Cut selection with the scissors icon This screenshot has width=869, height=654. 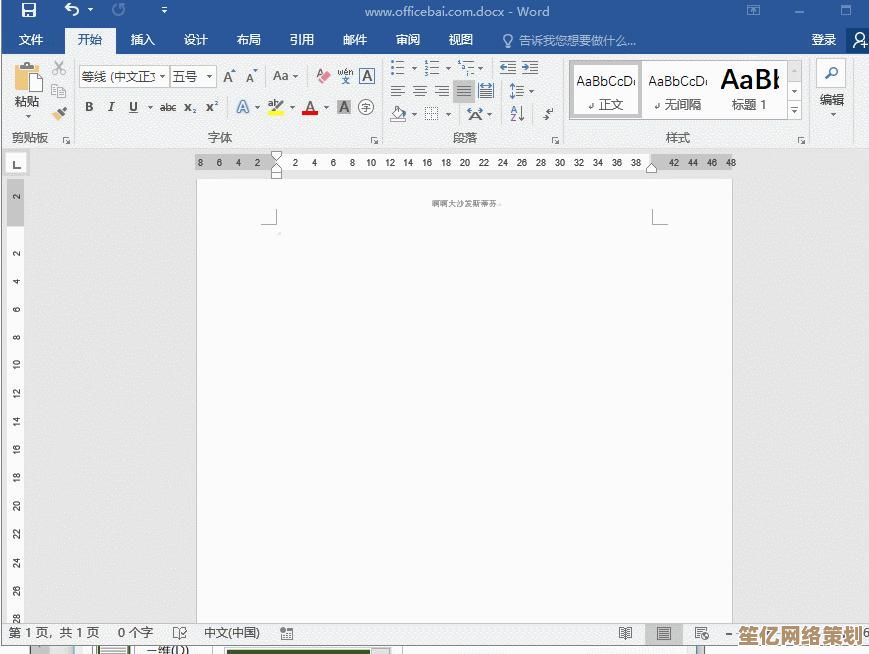(x=59, y=68)
